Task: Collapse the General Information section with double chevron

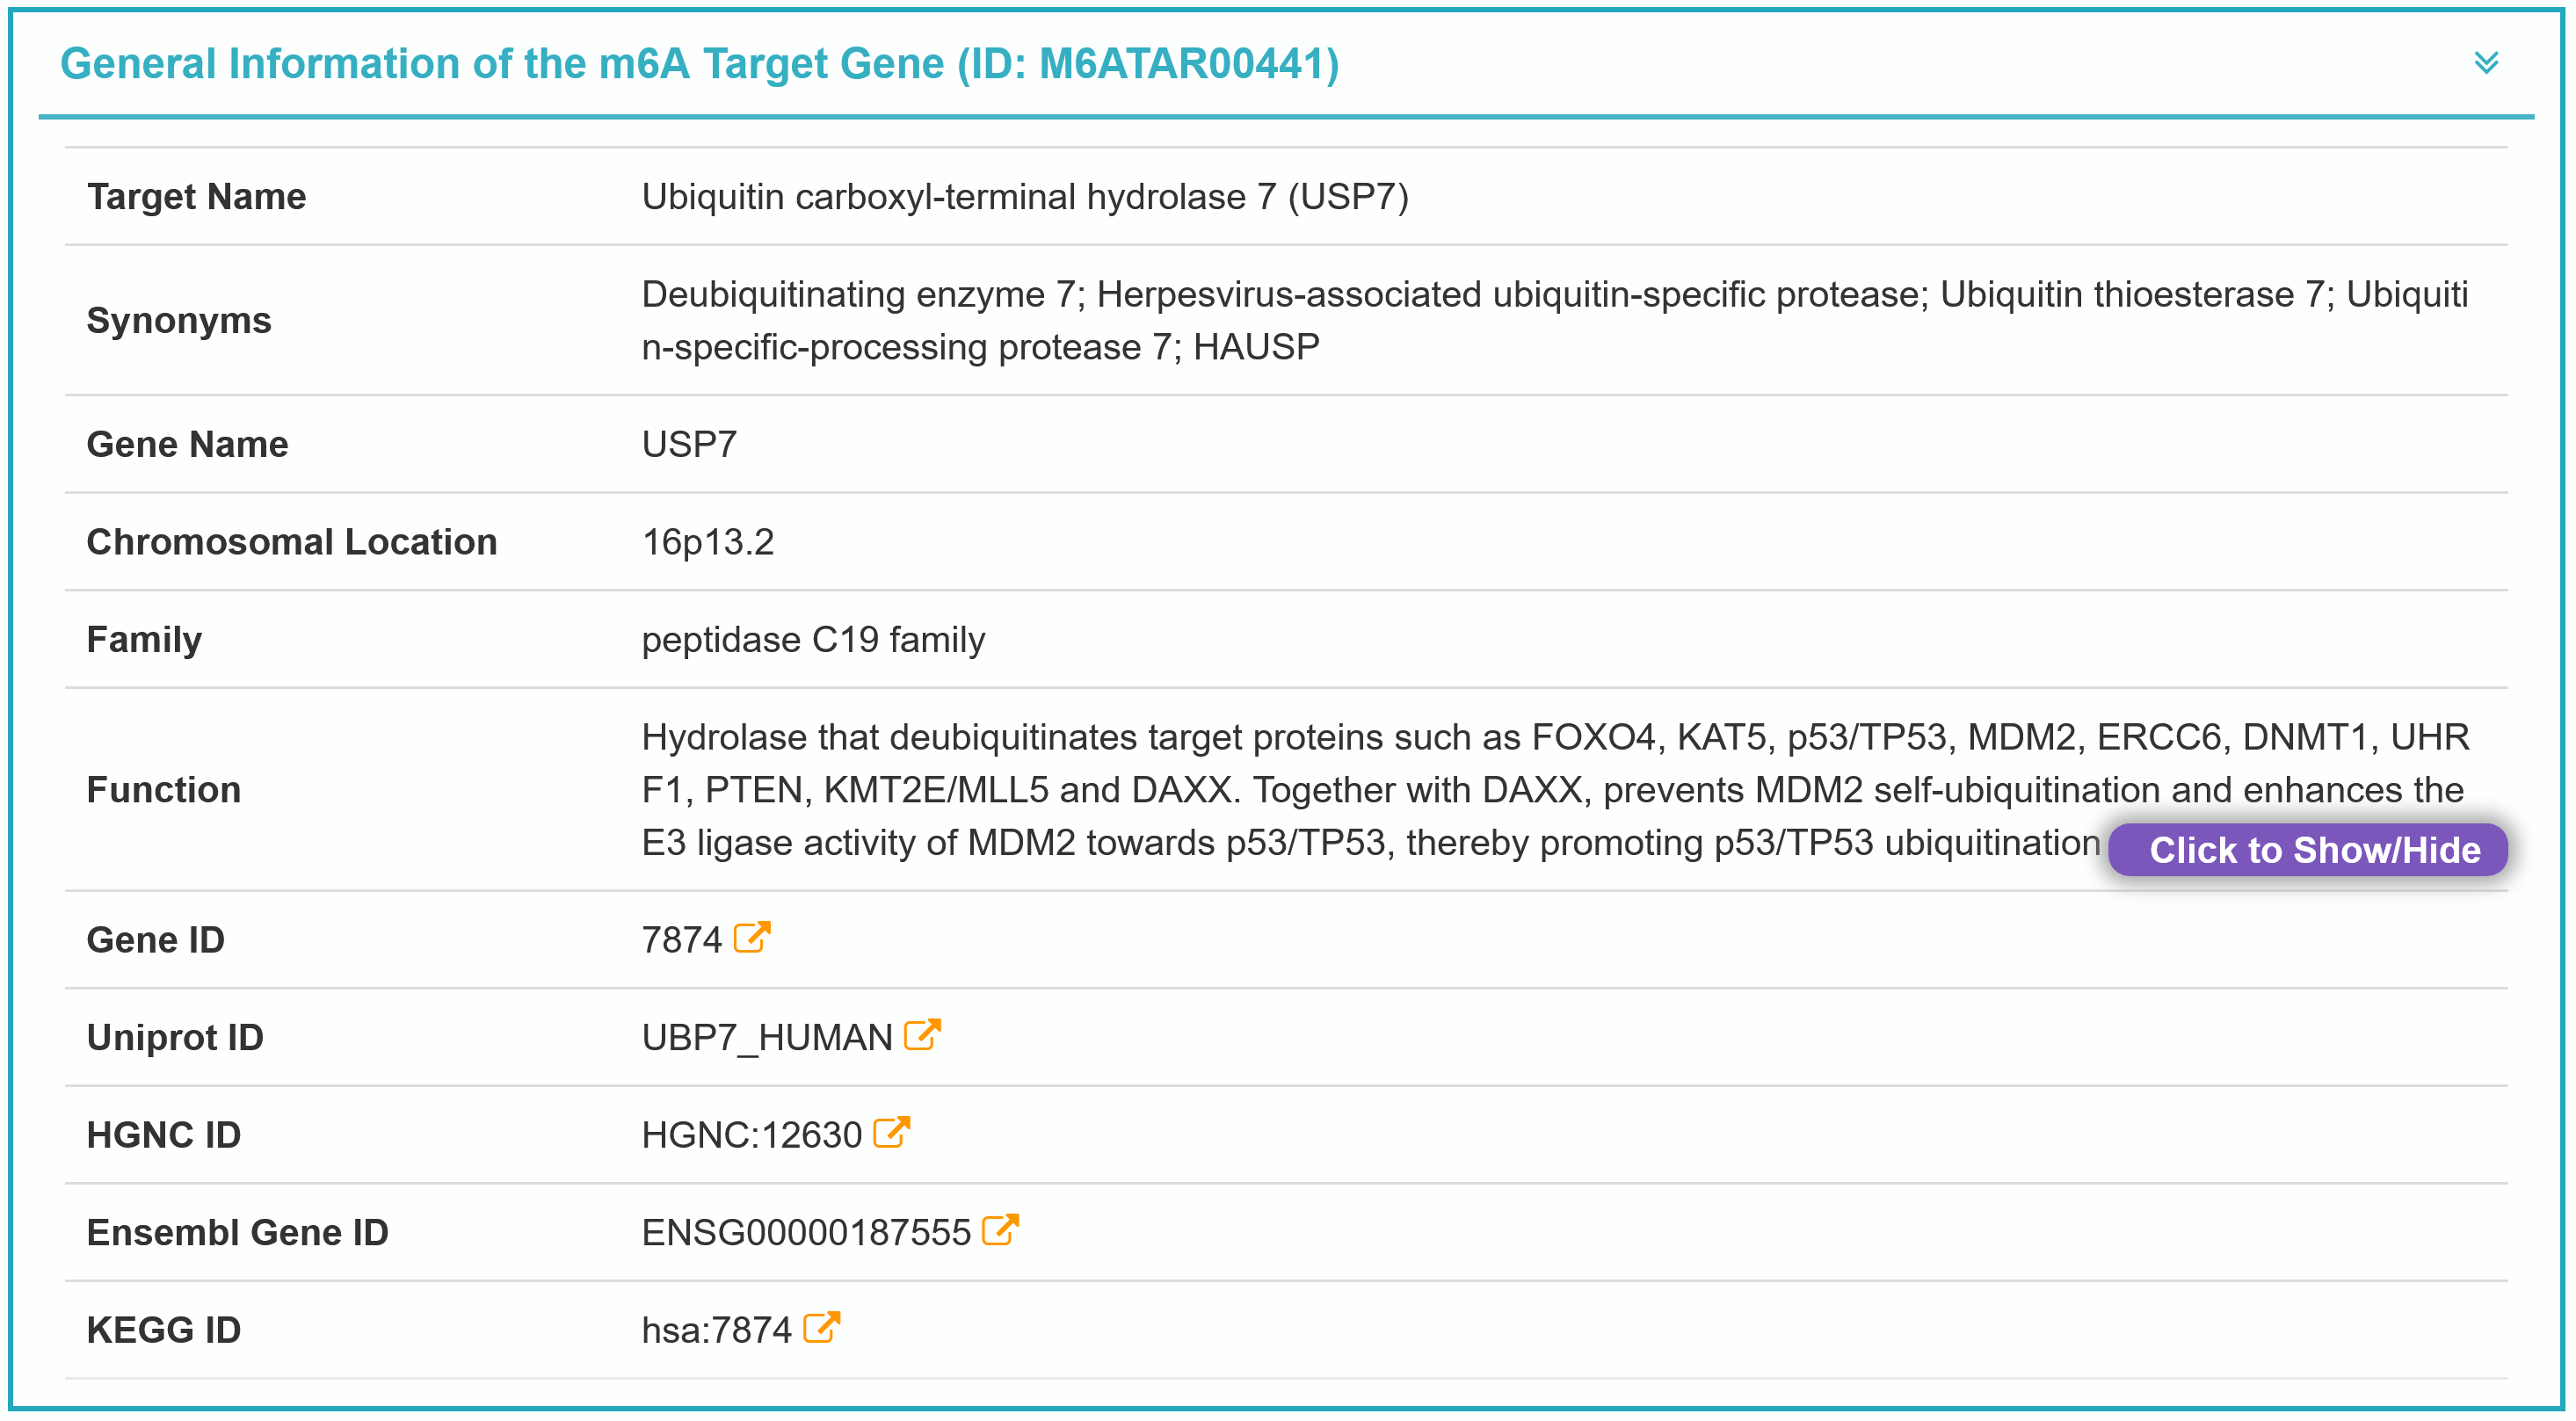Action: (2486, 63)
